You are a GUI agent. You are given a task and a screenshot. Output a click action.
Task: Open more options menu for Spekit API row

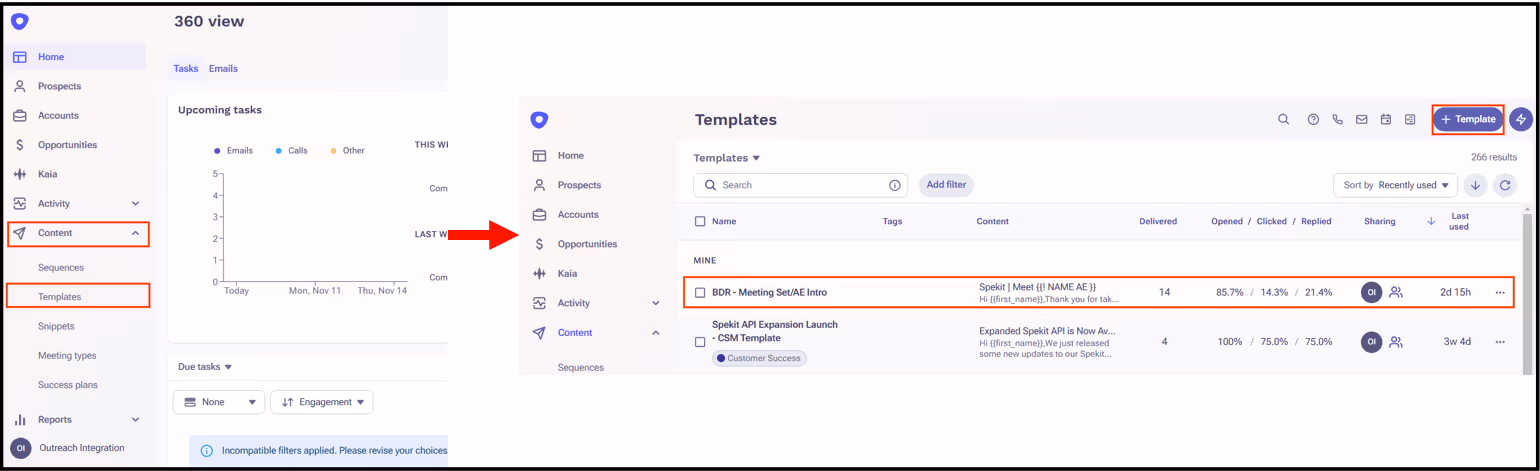pyautogui.click(x=1500, y=341)
